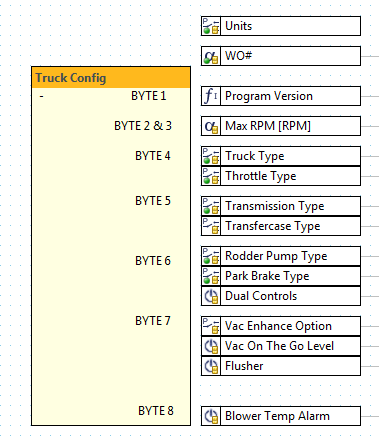
Task: Select the BYTE 8 port label
Action: click(156, 411)
